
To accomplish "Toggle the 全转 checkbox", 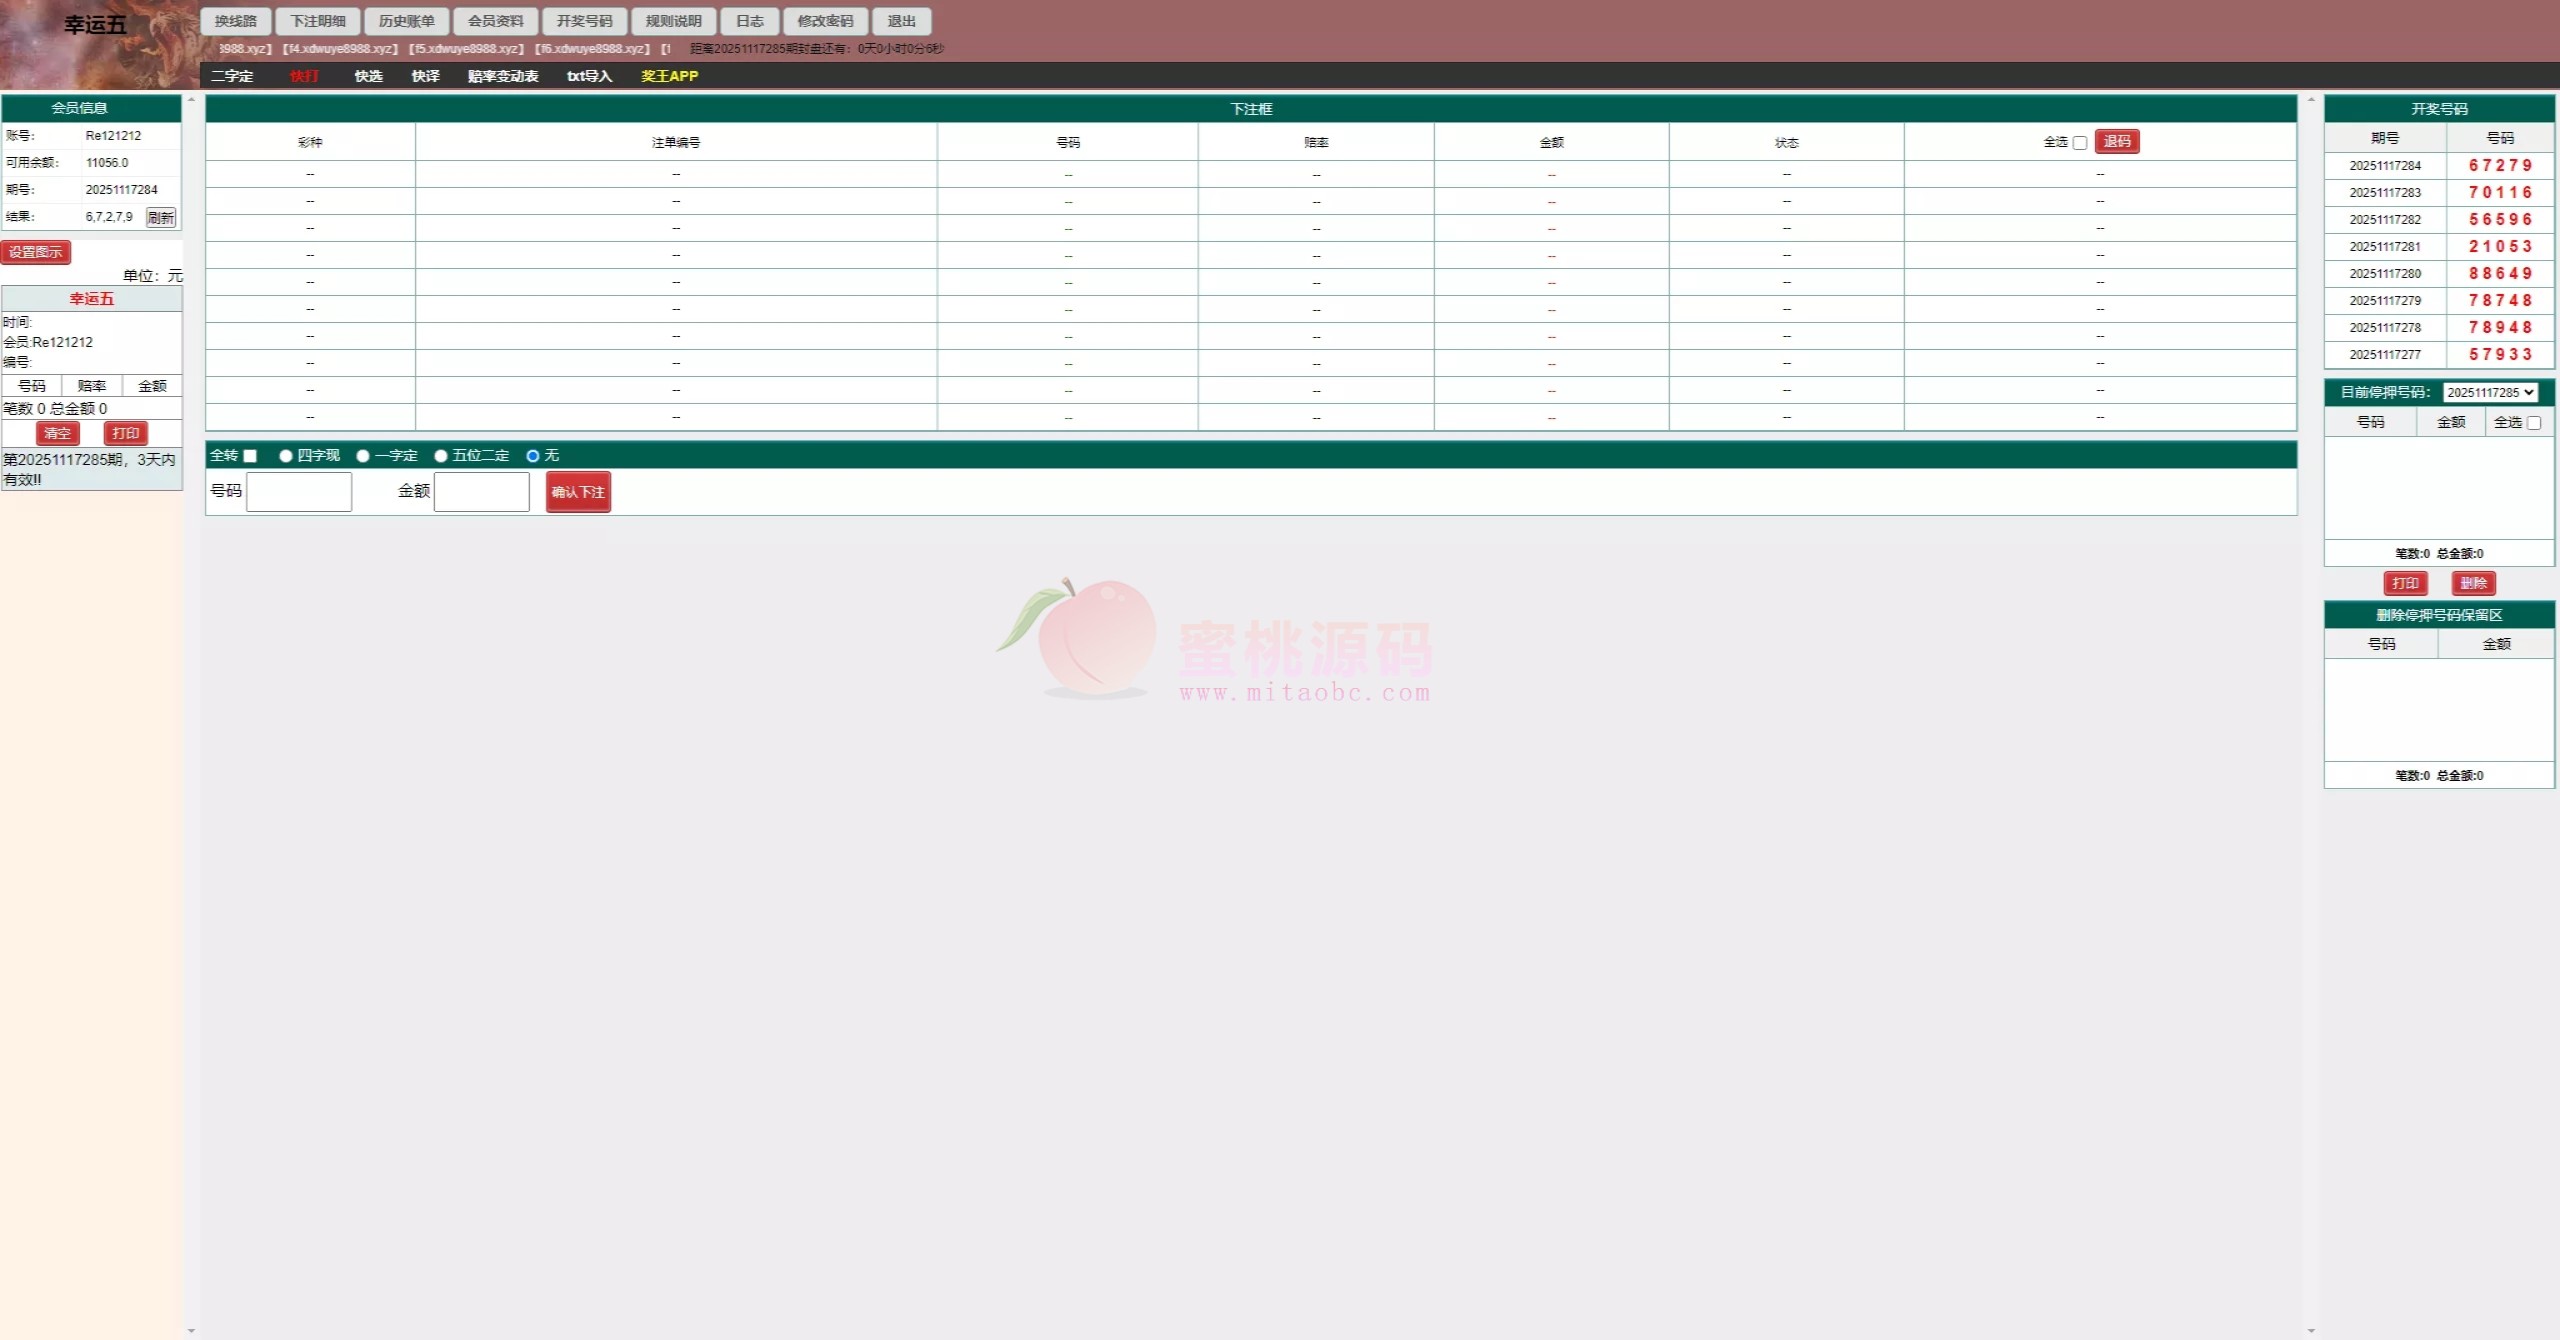I will 250,456.
